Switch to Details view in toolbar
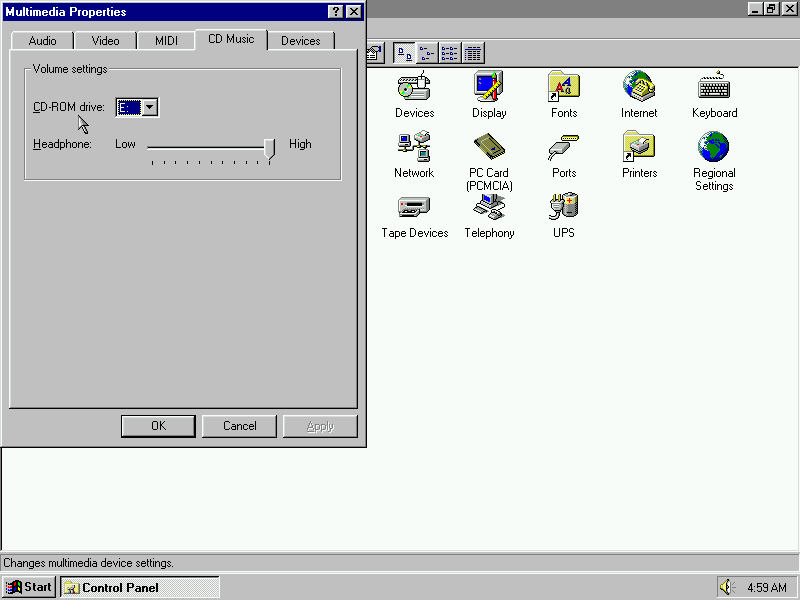 (474, 53)
